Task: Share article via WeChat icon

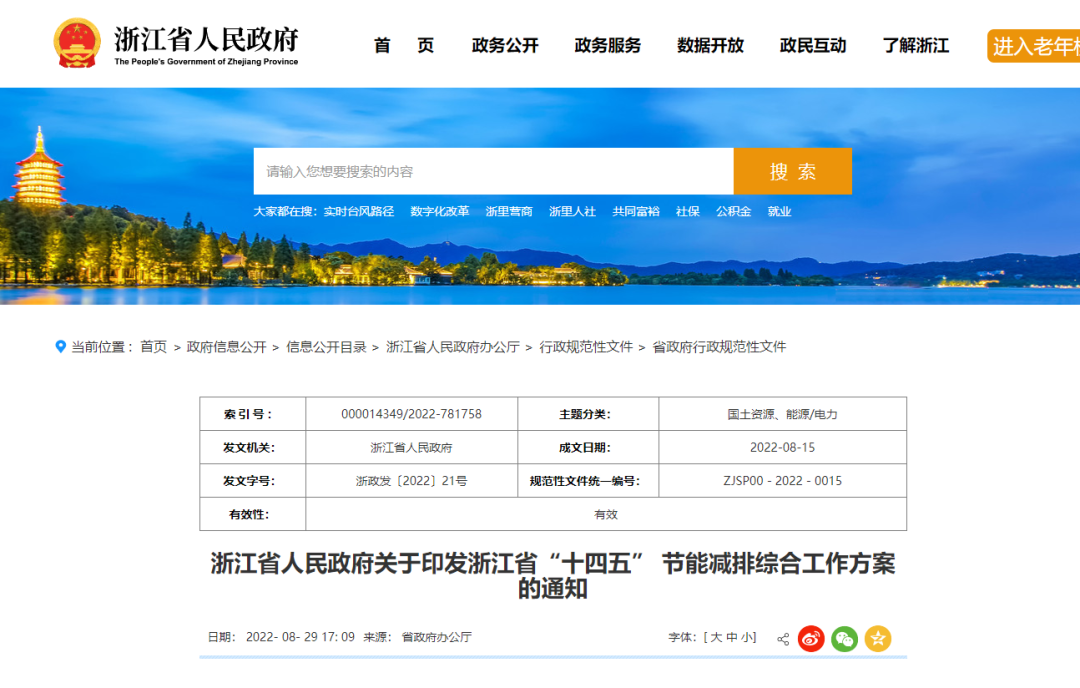Action: 845,639
